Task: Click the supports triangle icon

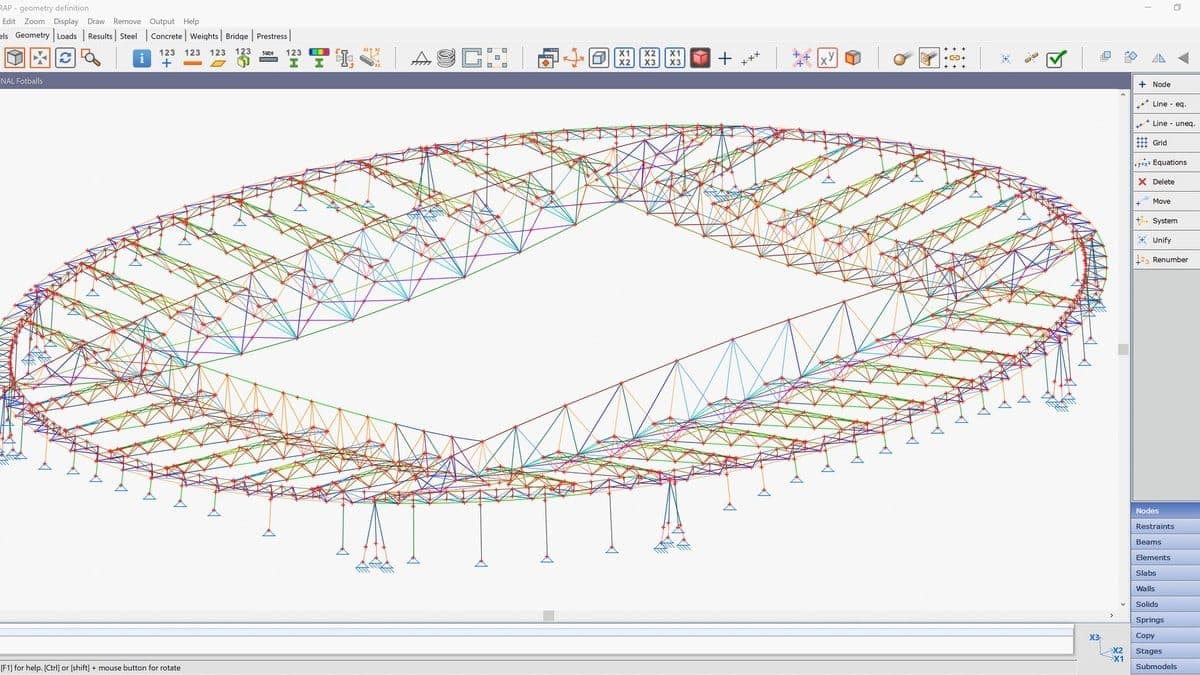Action: [421, 59]
